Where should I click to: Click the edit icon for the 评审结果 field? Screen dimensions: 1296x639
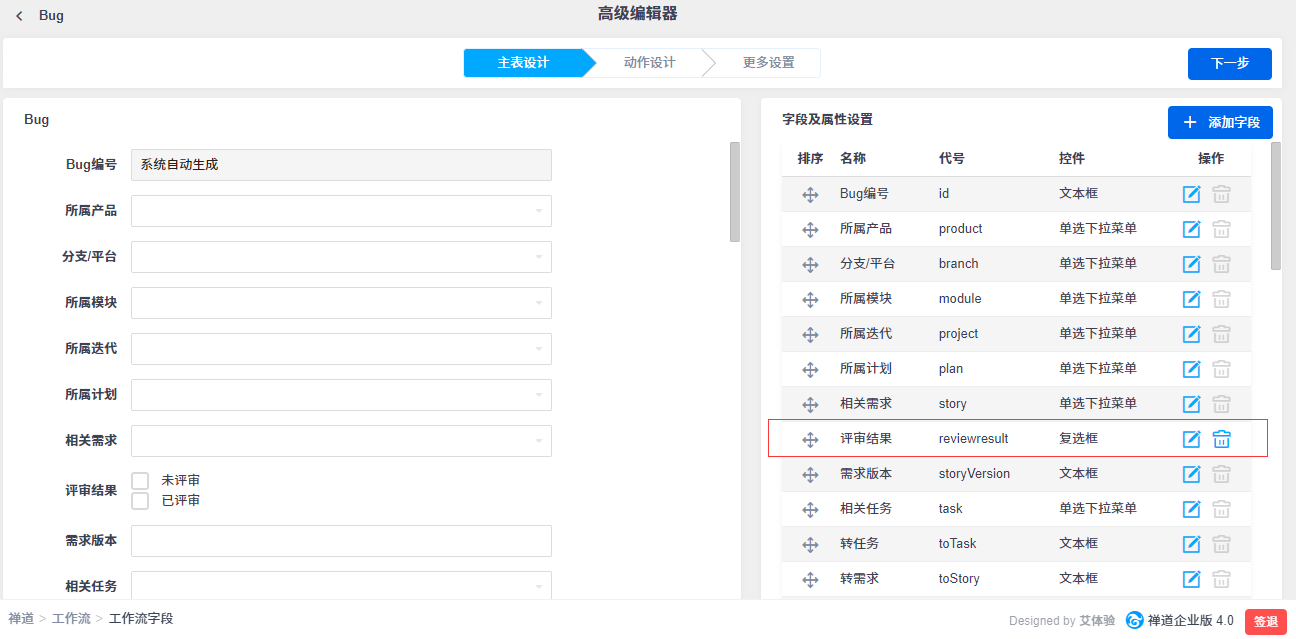point(1191,439)
